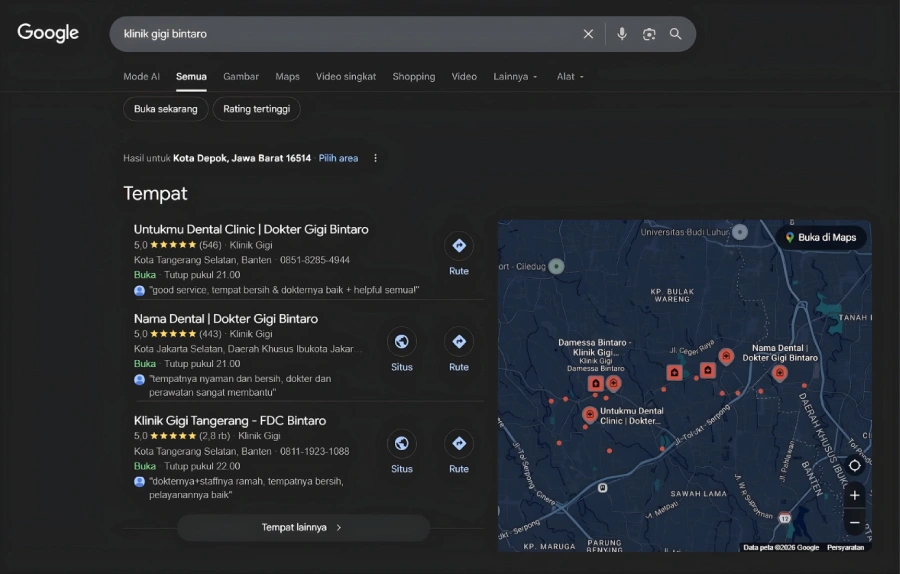The image size is (900, 574).
Task: Open the review "tempatnya nyaman dan bersih"
Action: click(240, 385)
